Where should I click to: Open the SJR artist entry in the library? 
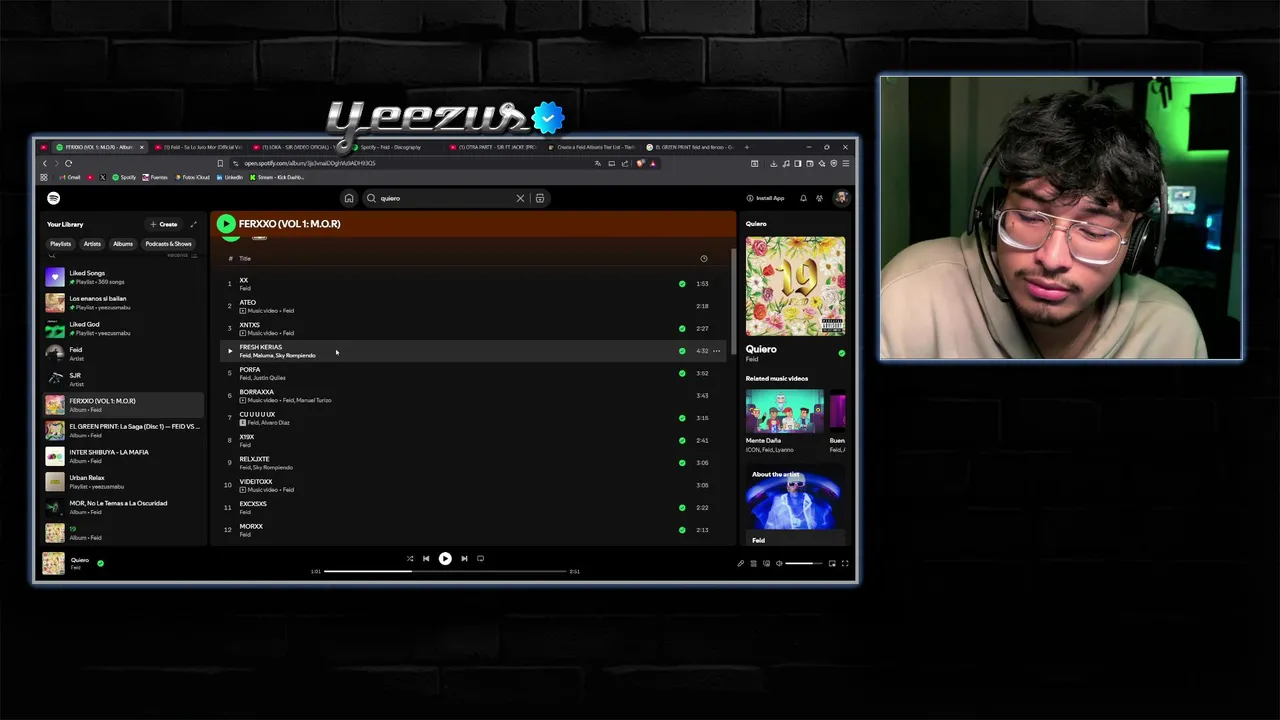(124, 379)
